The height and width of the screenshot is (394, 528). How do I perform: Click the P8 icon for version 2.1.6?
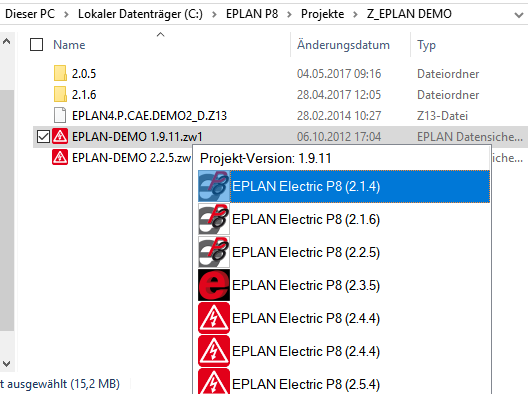(x=214, y=219)
